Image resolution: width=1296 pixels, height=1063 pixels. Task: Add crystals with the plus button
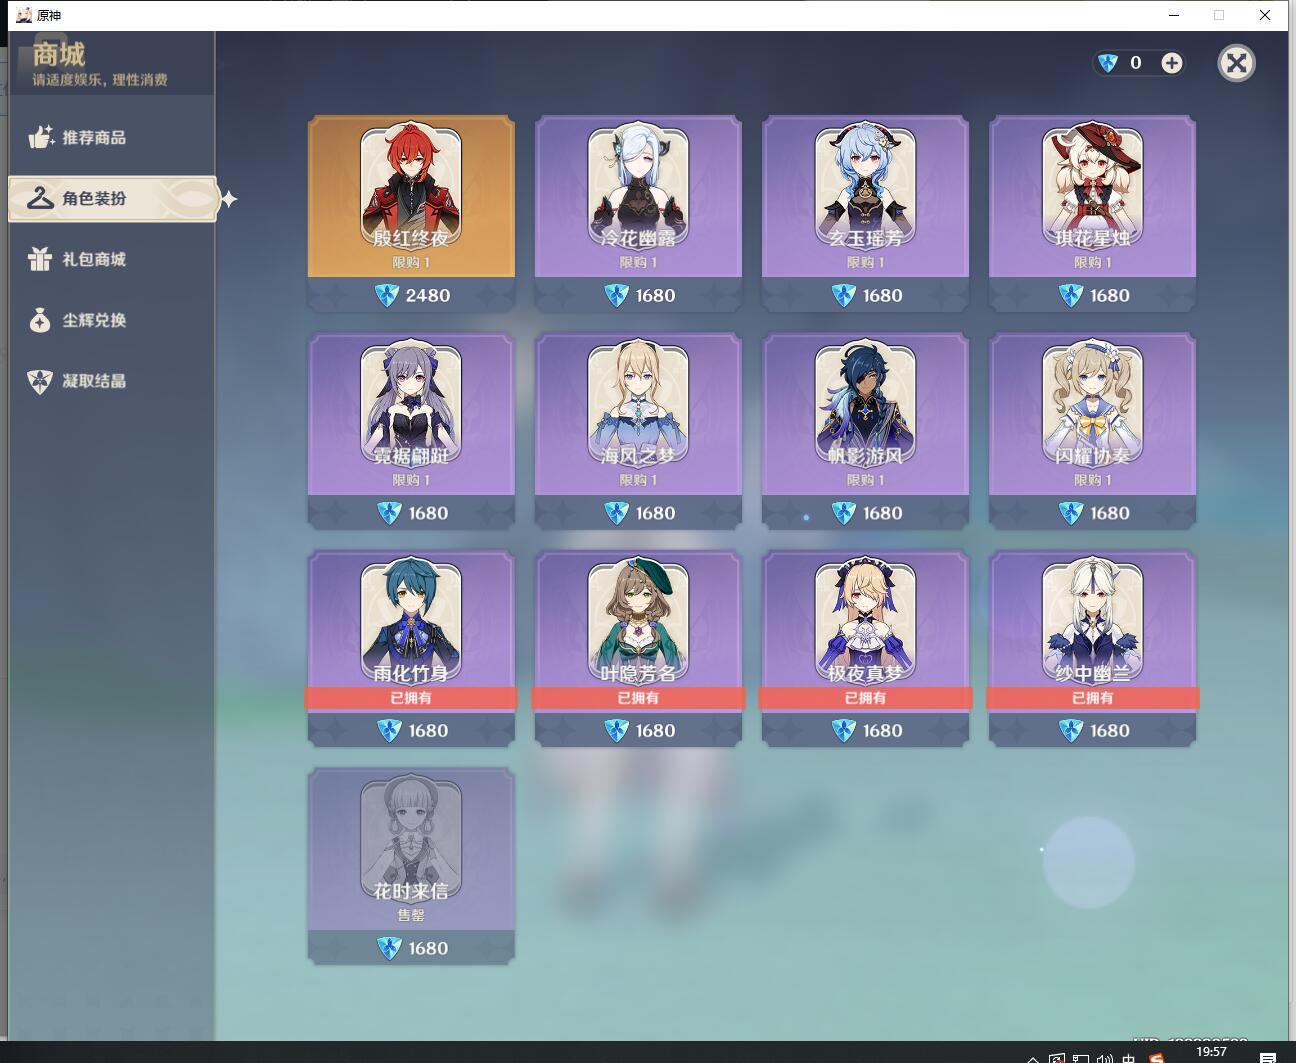coord(1171,63)
